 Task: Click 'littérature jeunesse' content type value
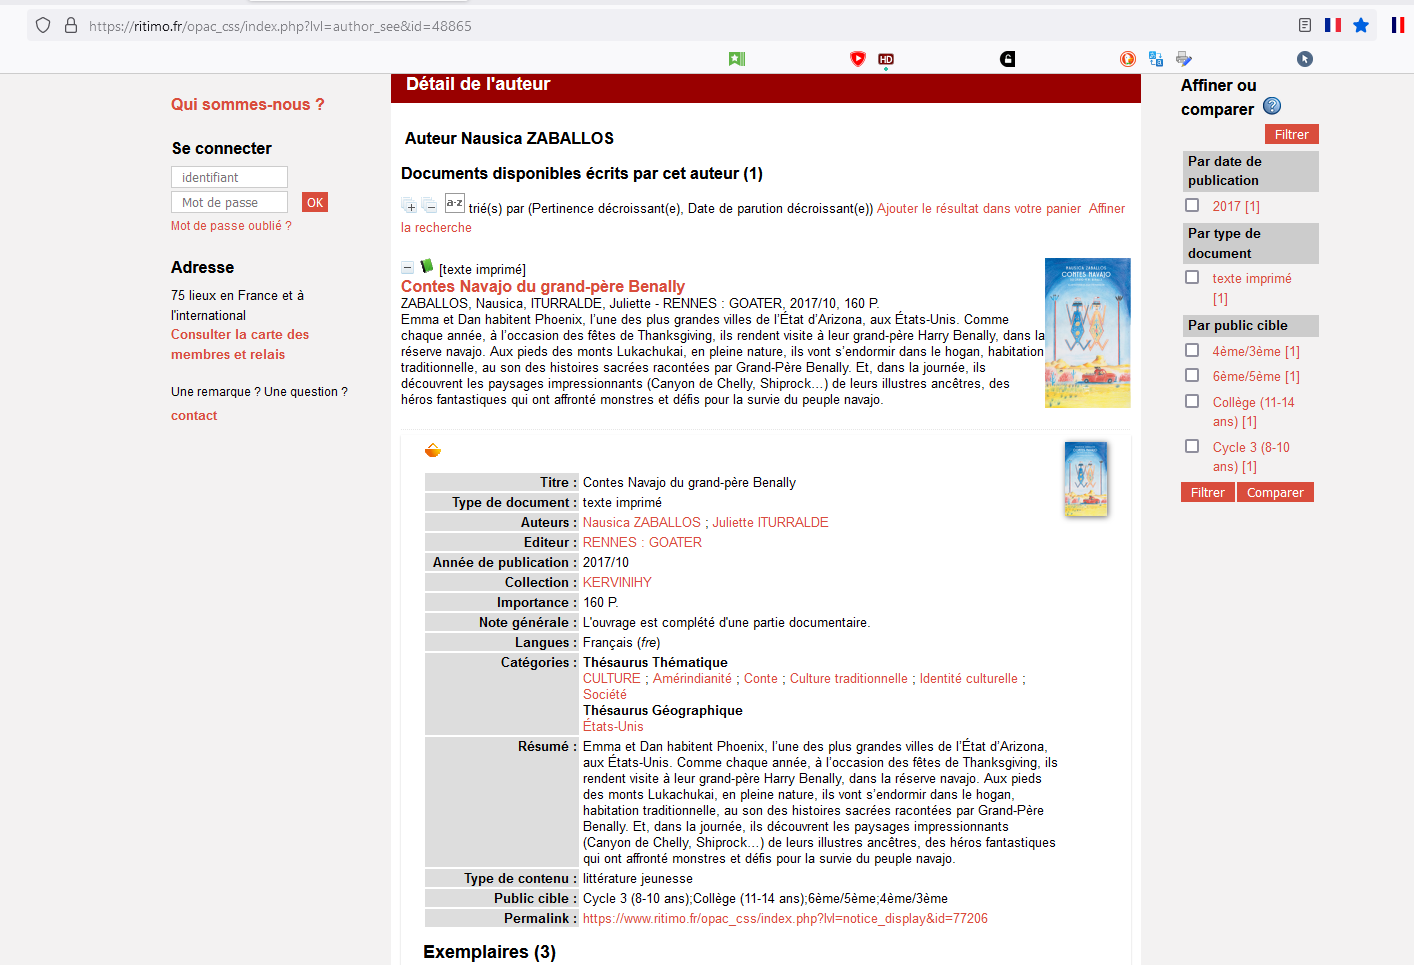point(638,878)
